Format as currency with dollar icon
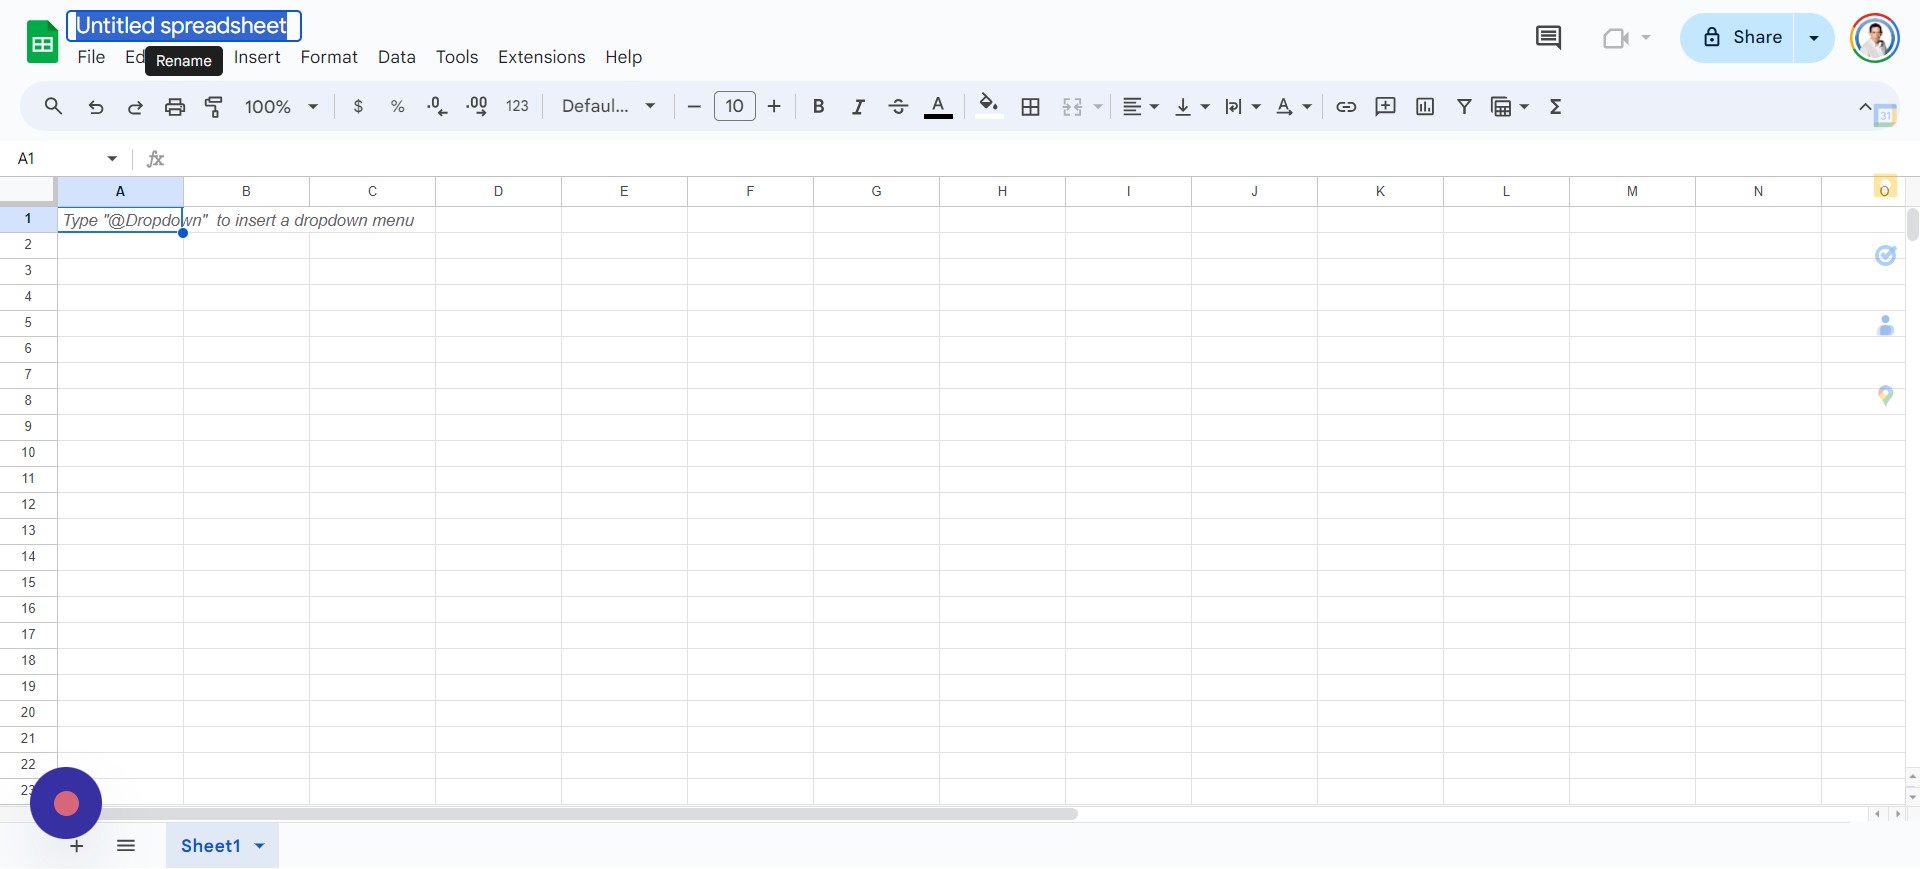Image resolution: width=1920 pixels, height=869 pixels. [x=358, y=107]
